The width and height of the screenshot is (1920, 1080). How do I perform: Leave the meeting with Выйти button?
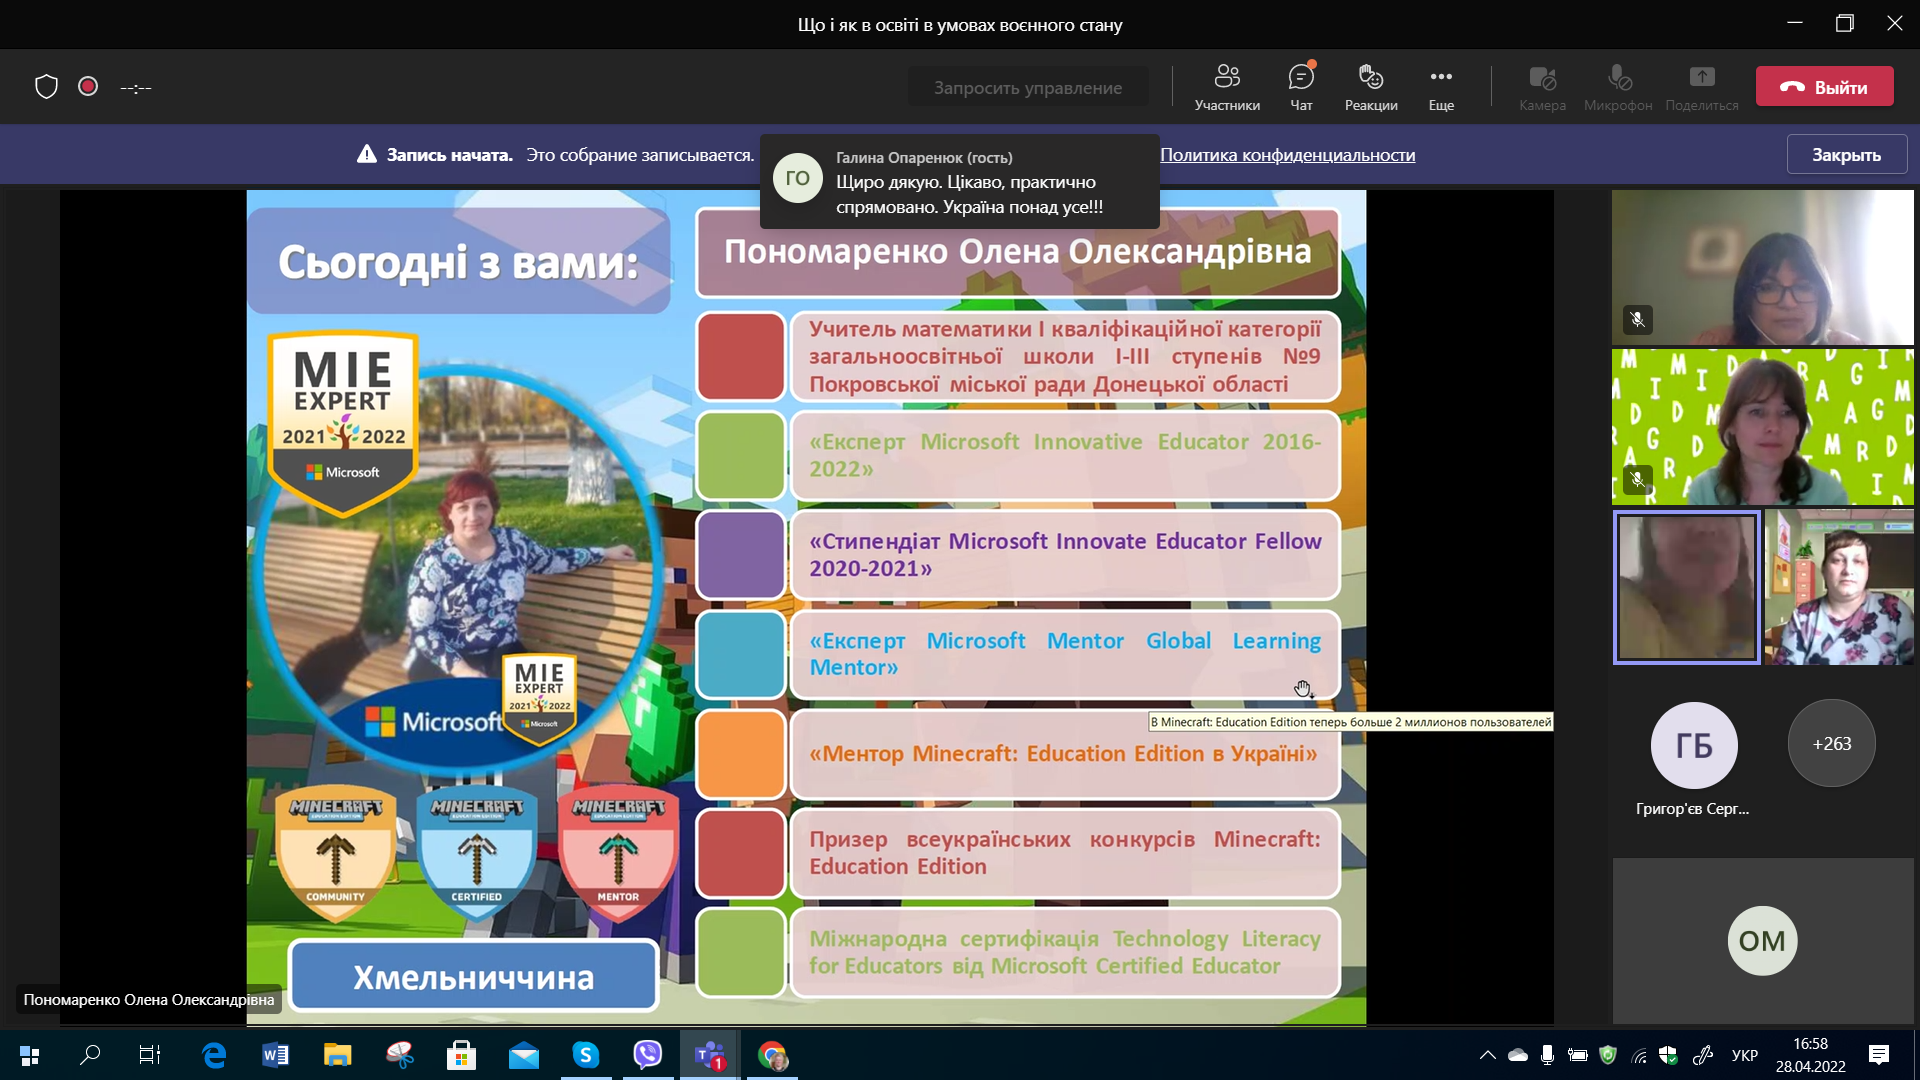pos(1825,87)
